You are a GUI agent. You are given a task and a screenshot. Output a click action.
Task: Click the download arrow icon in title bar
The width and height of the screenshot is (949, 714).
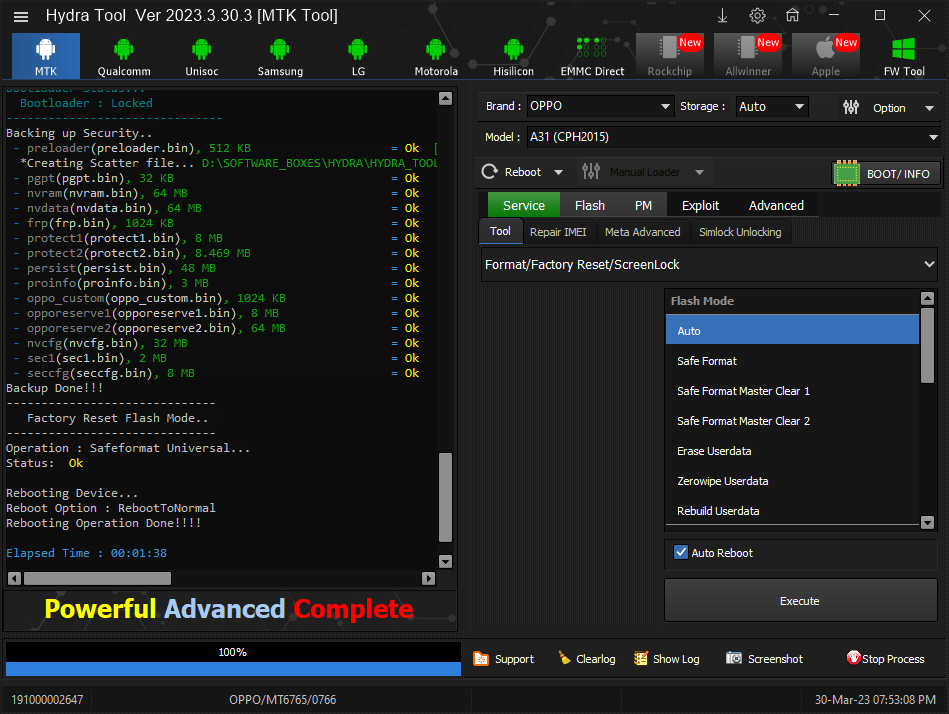(x=722, y=16)
